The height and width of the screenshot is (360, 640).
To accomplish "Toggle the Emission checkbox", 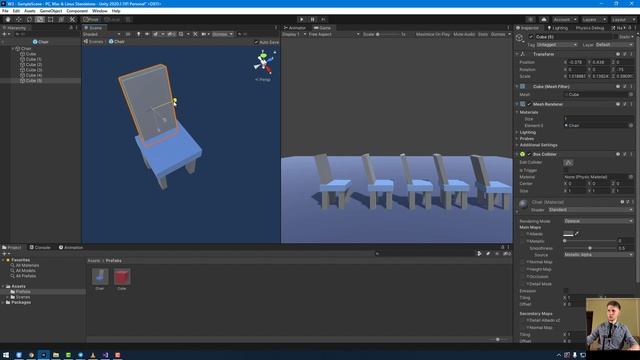I will [x=566, y=291].
